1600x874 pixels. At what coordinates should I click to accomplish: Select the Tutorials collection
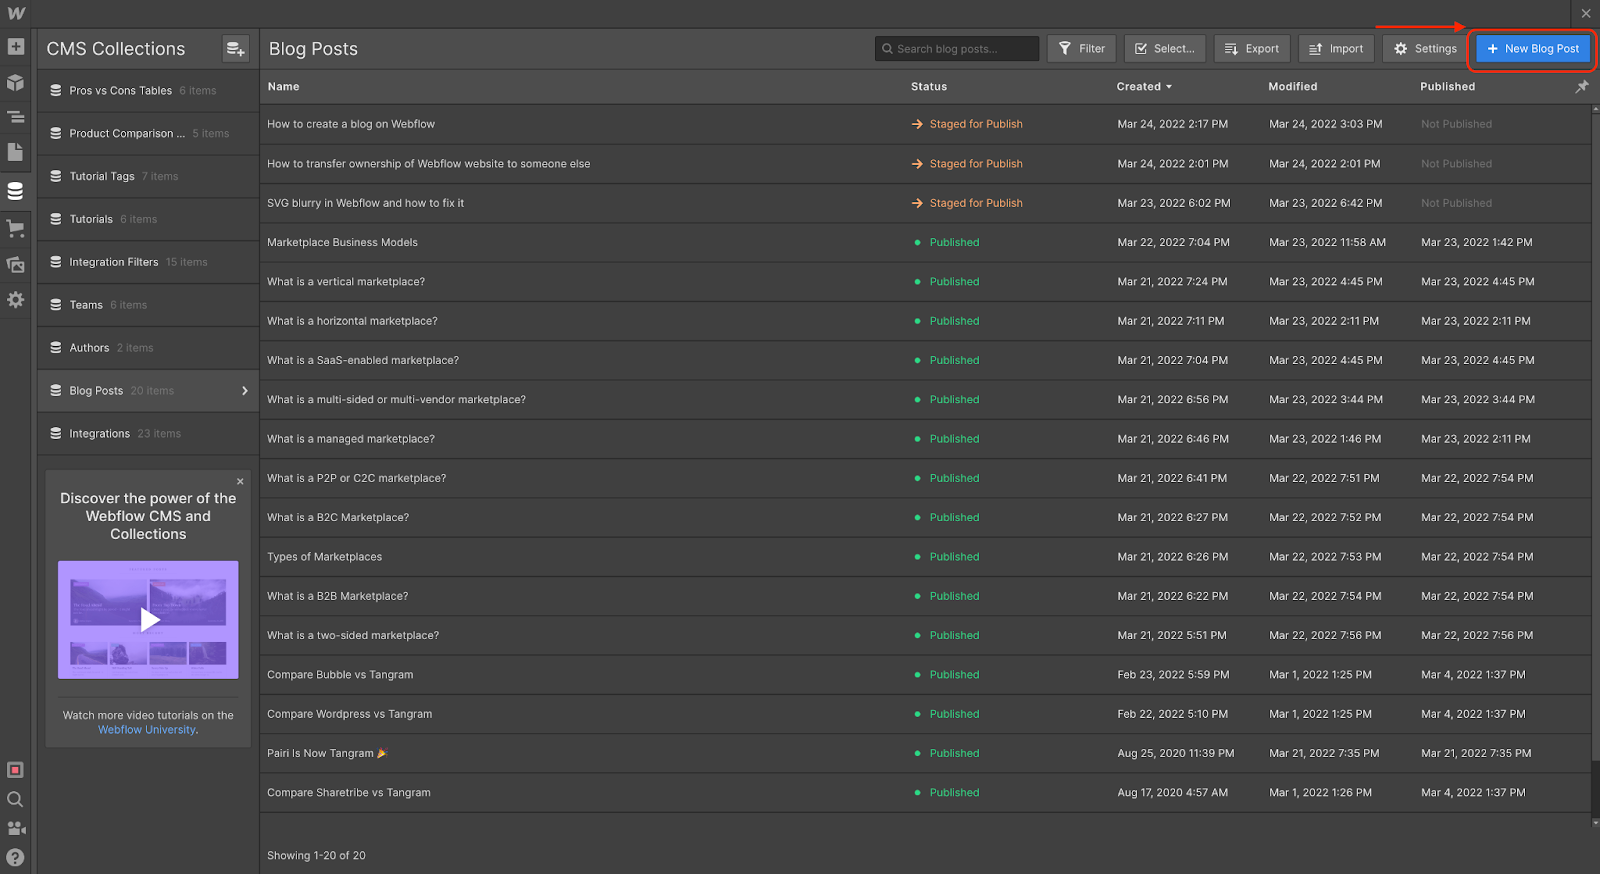pos(148,219)
